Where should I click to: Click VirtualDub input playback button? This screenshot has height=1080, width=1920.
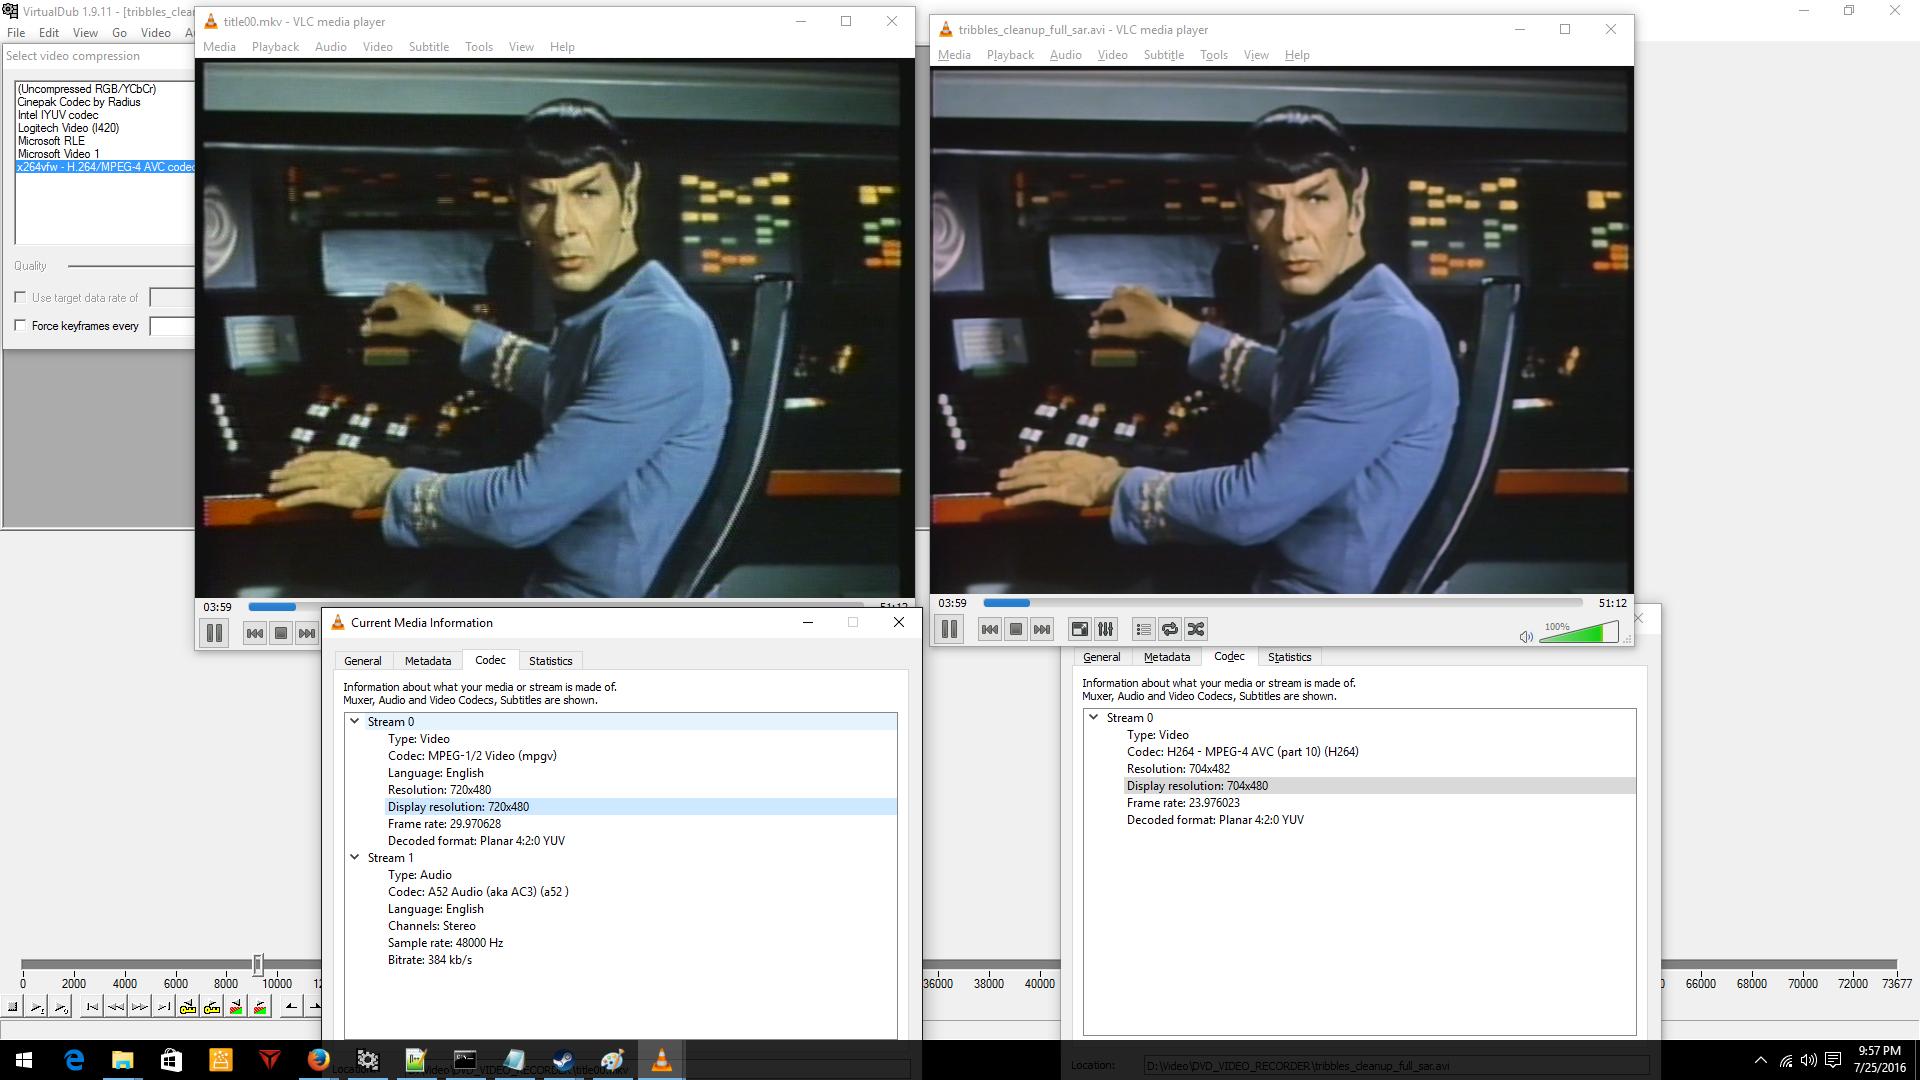tap(37, 1007)
